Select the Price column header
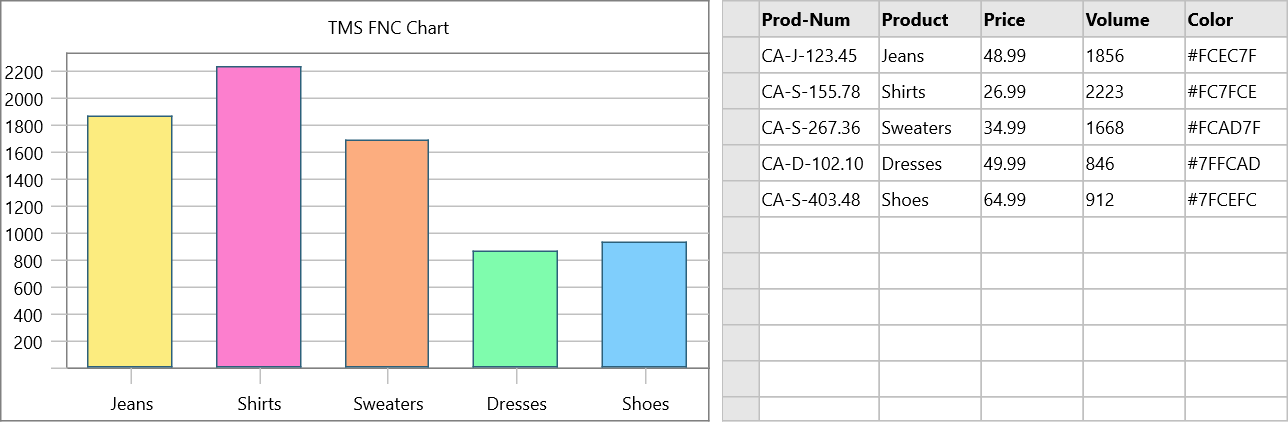This screenshot has width=1288, height=422. [x=1032, y=19]
